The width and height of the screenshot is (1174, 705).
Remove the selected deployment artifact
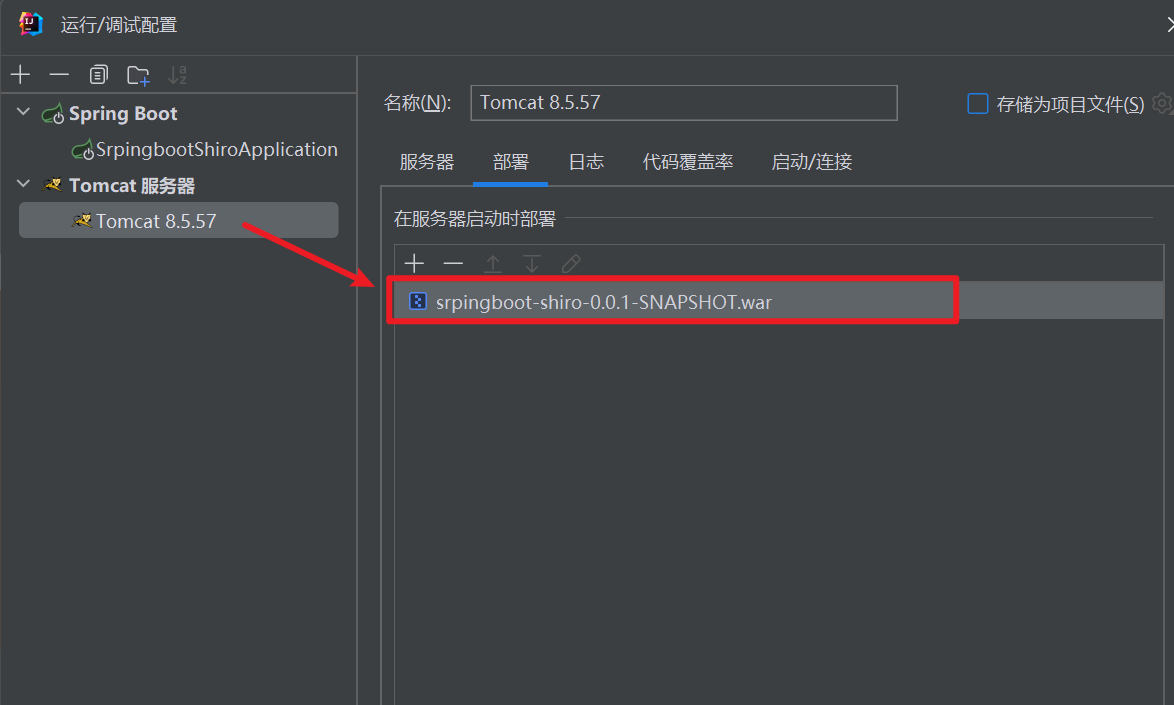(453, 263)
